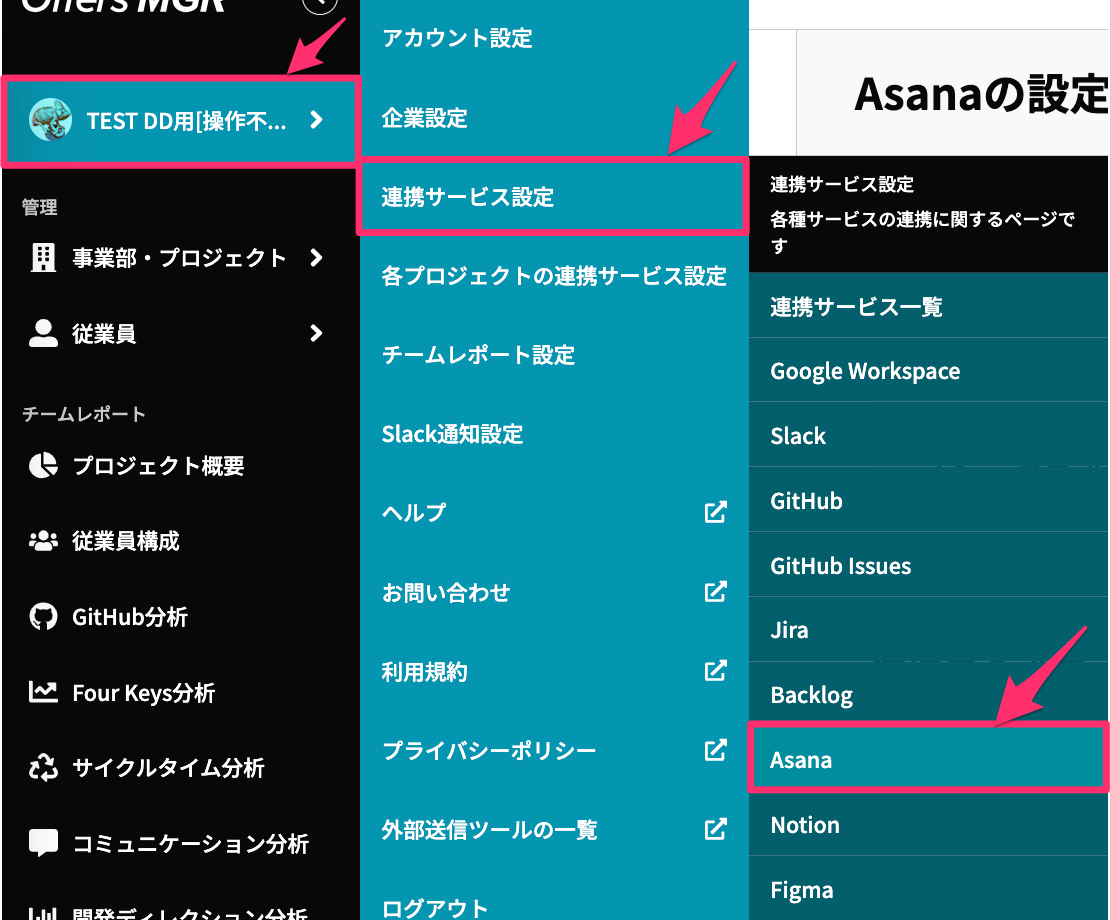
Task: Click the TEST DD workspace avatar image
Action: (x=50, y=120)
